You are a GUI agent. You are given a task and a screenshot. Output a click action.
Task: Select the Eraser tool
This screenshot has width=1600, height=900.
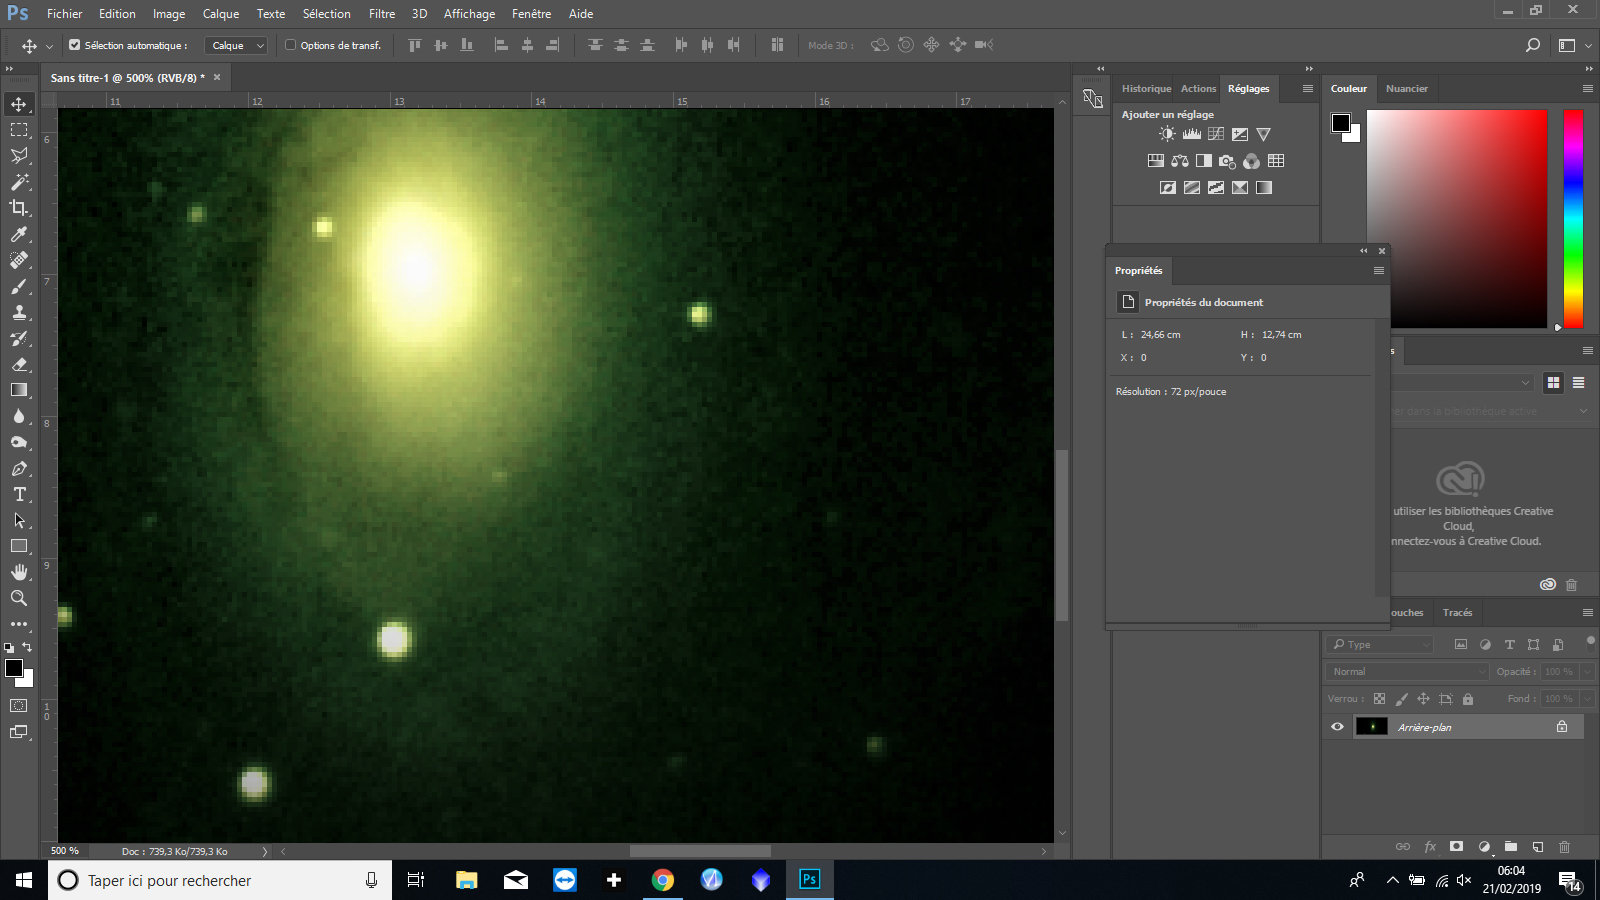coord(19,364)
